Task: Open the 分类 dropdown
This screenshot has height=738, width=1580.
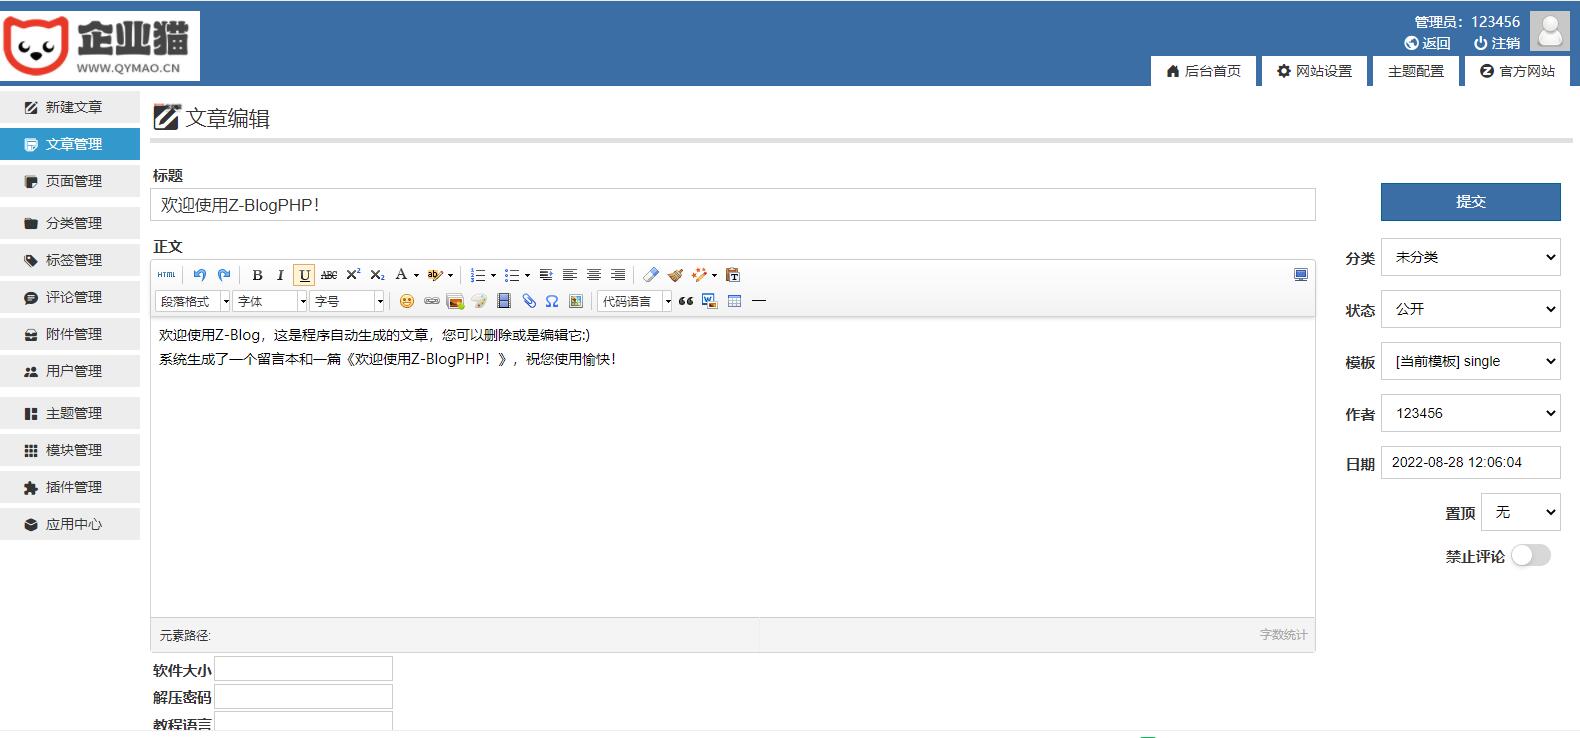Action: click(x=1471, y=257)
